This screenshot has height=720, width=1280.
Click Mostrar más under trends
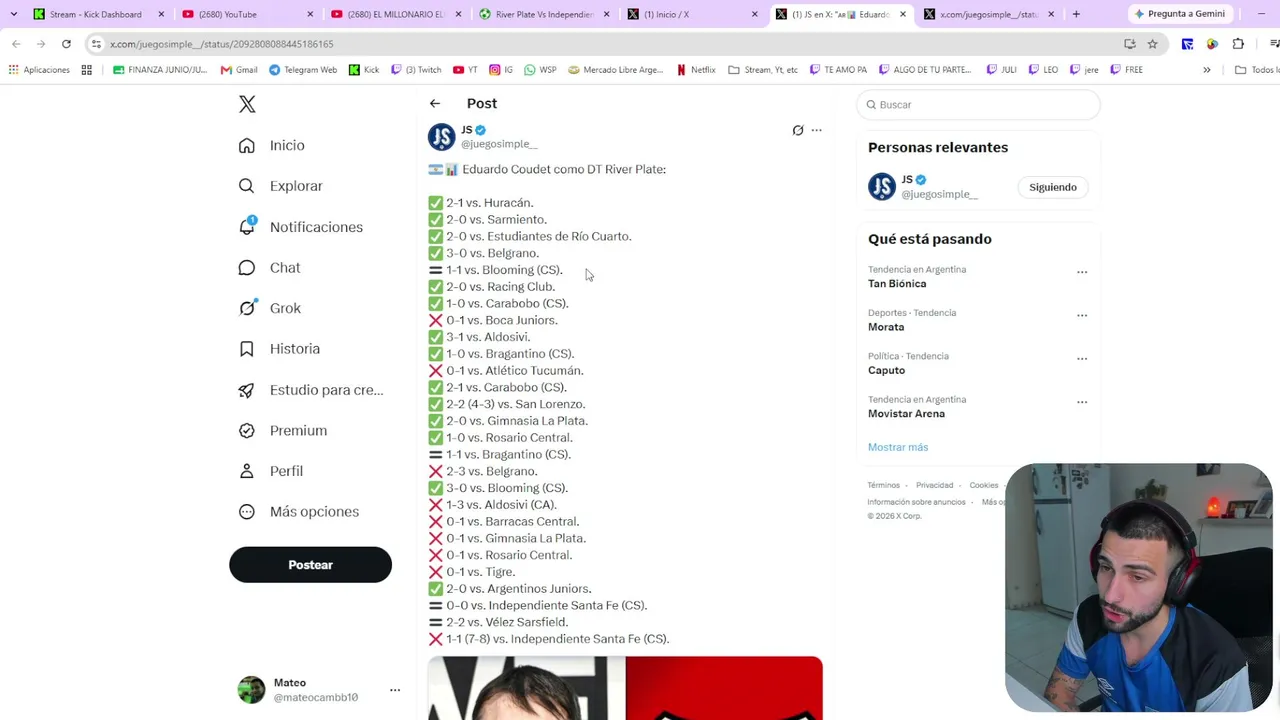coord(898,447)
